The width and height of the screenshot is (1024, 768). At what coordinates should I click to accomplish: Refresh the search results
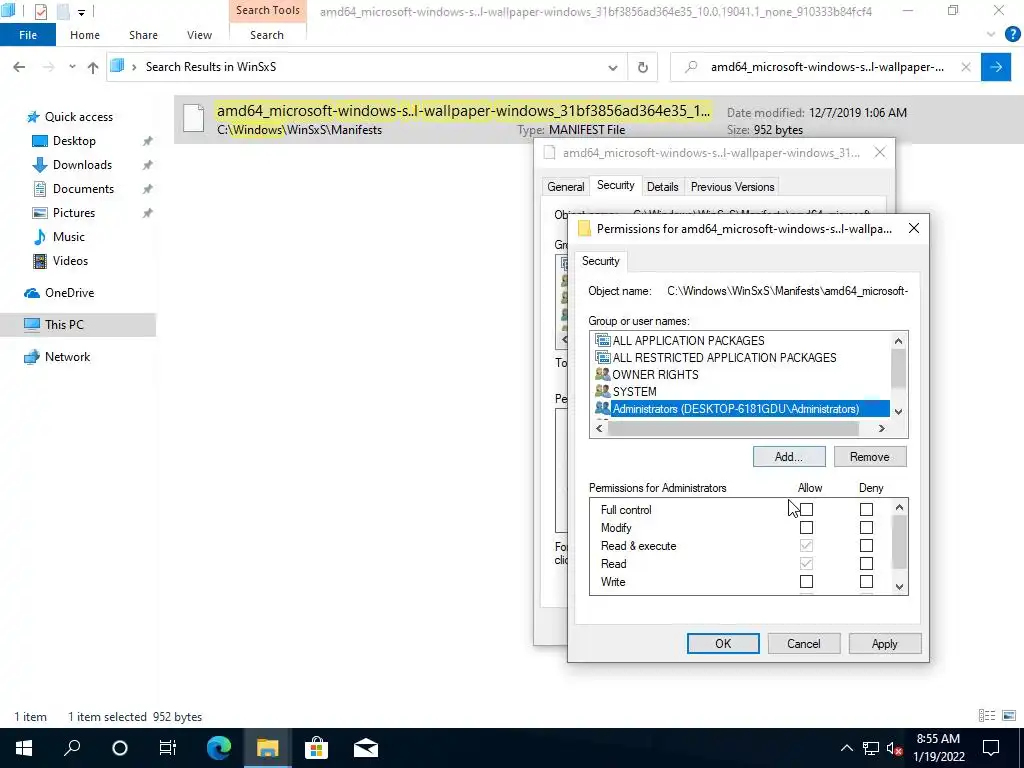click(x=643, y=67)
